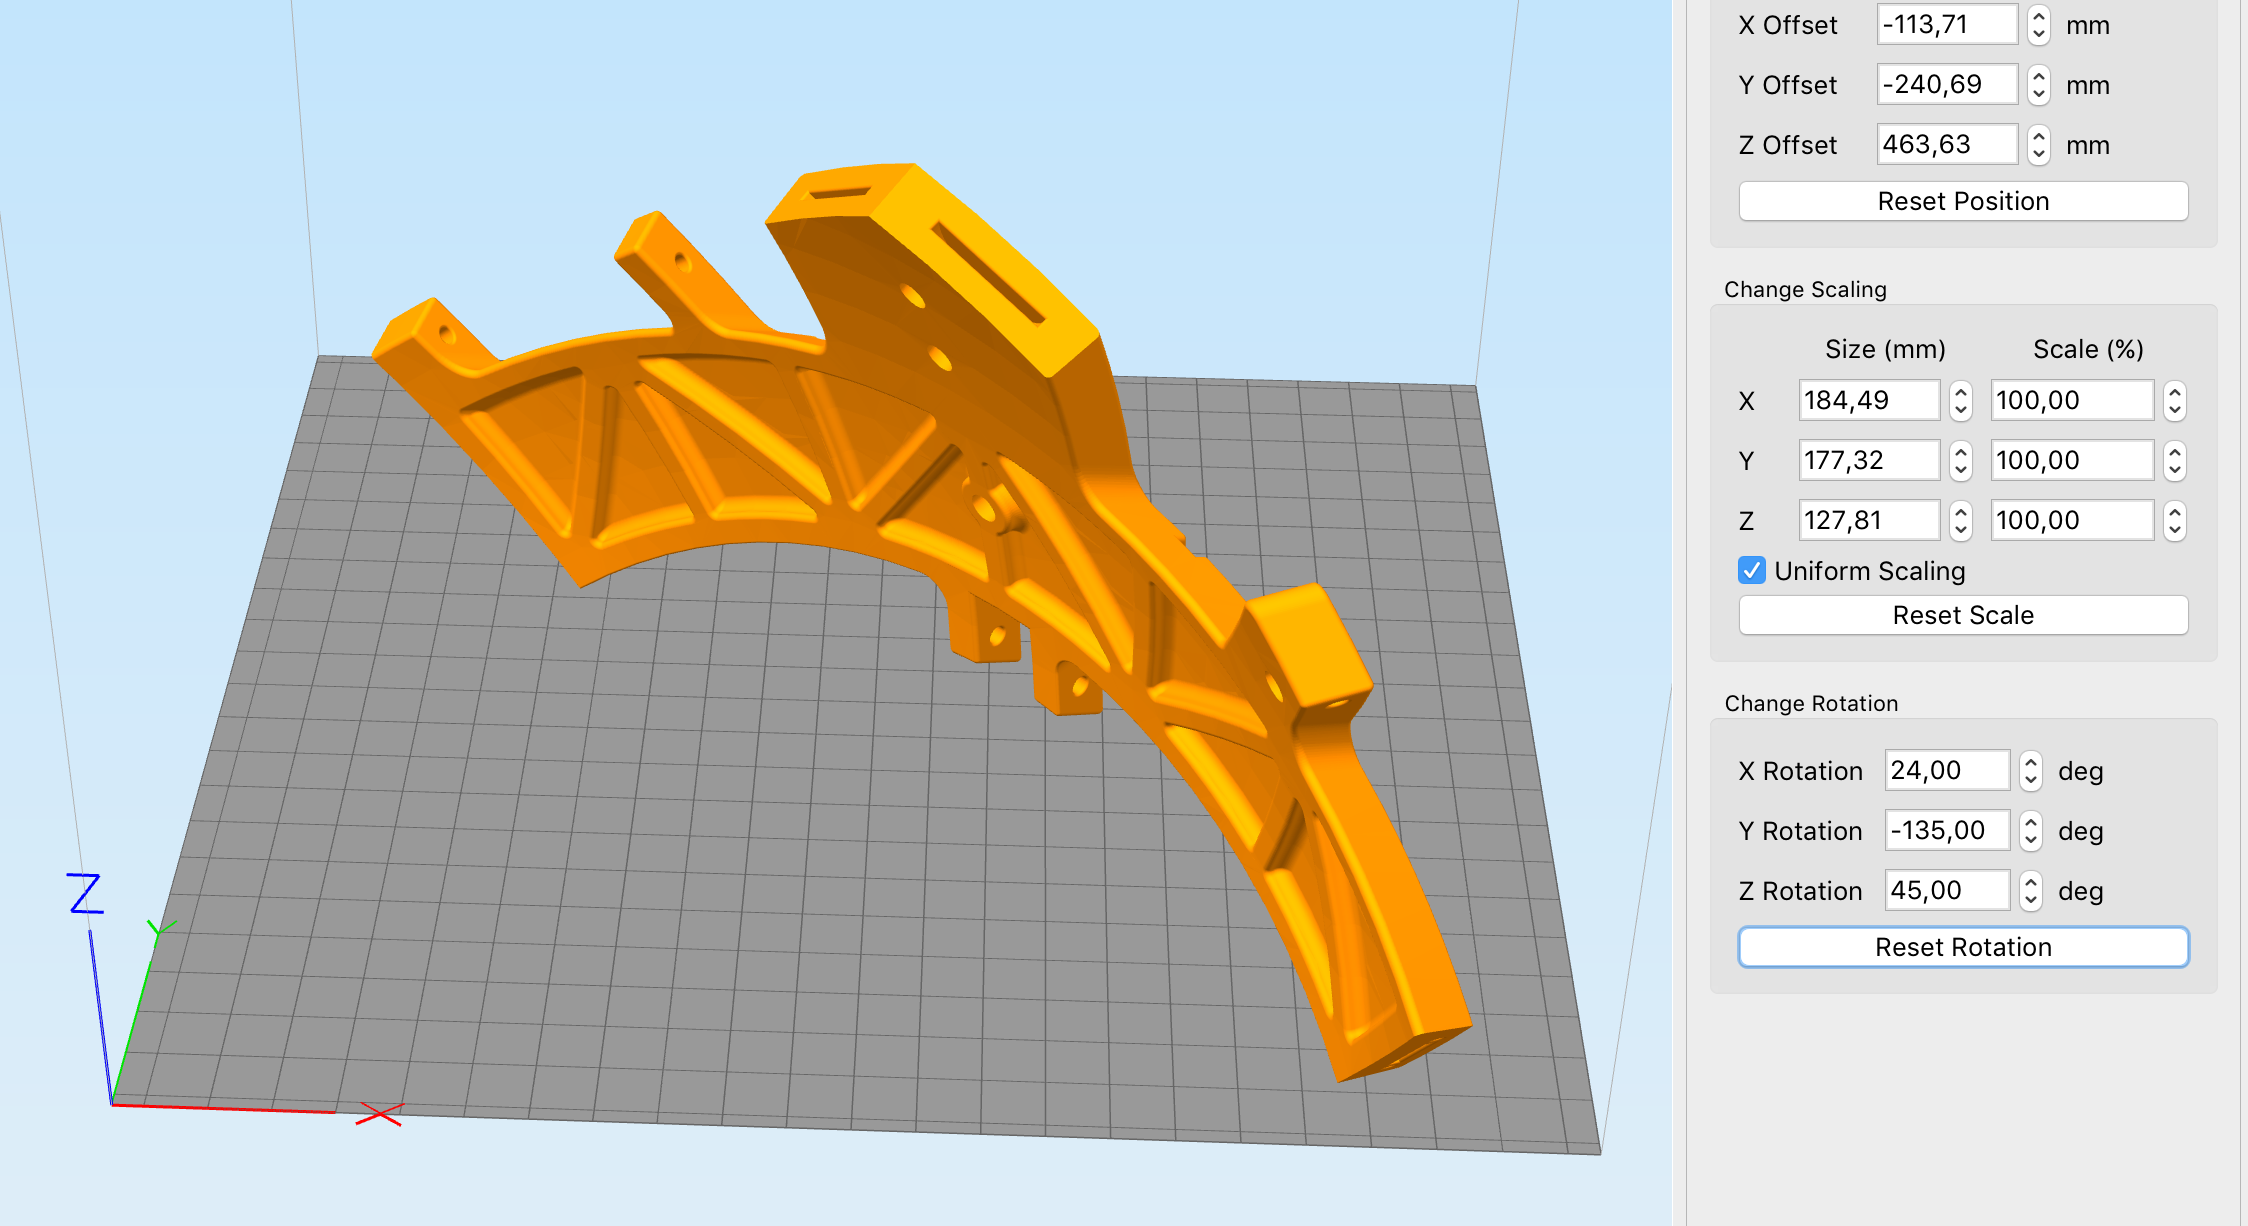Click the X Offset input field
The height and width of the screenshot is (1226, 2248).
(x=1946, y=25)
